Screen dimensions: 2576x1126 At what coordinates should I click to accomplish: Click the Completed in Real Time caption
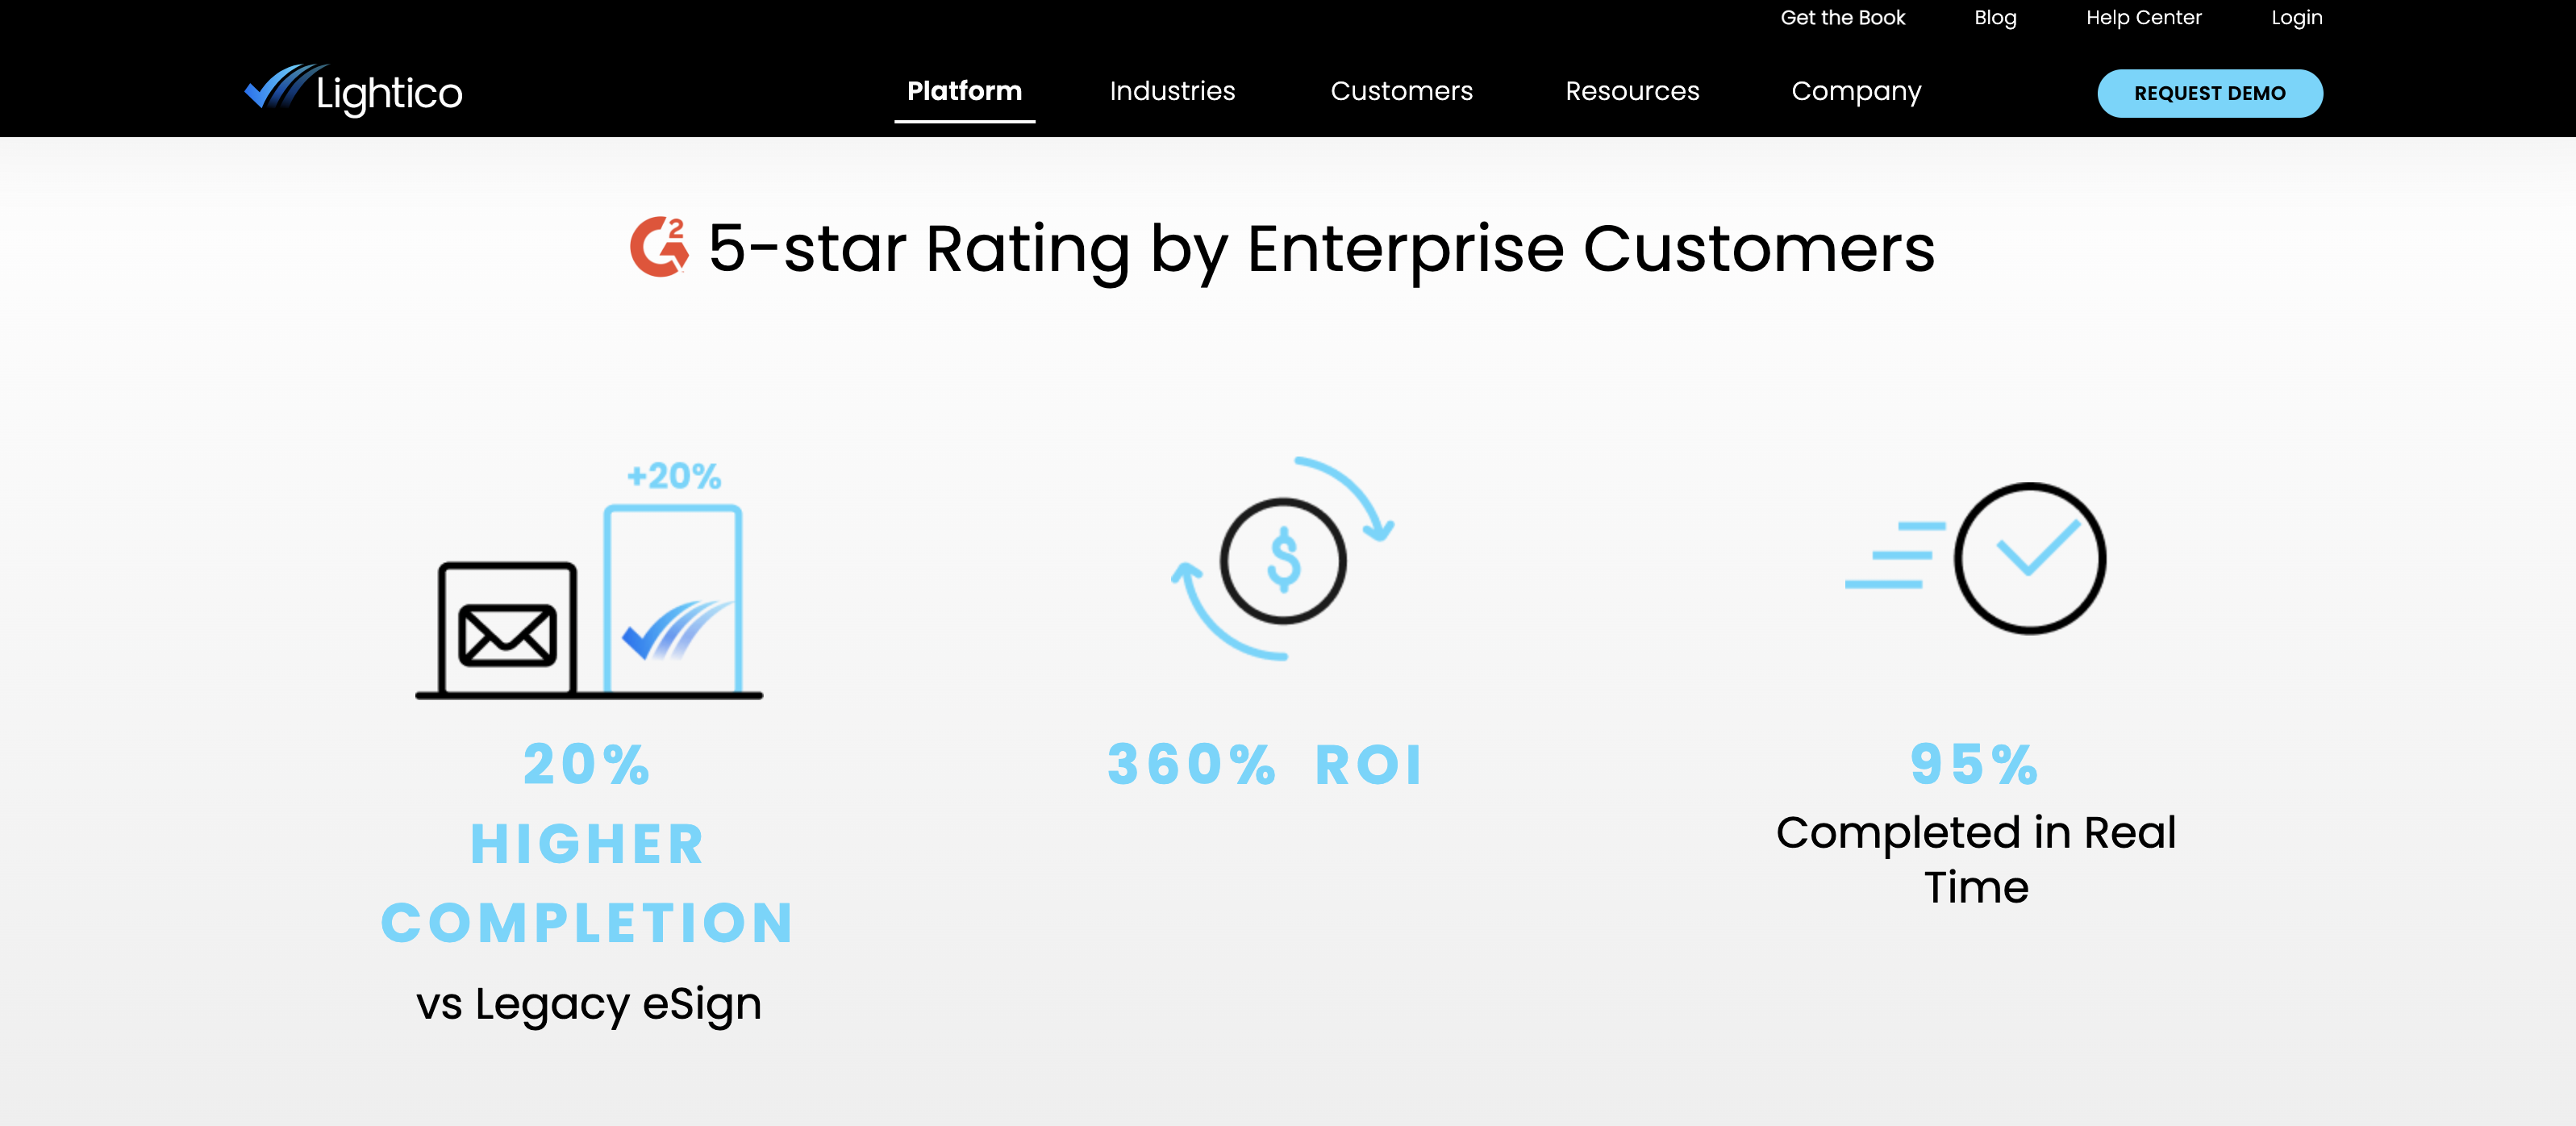click(x=1975, y=859)
